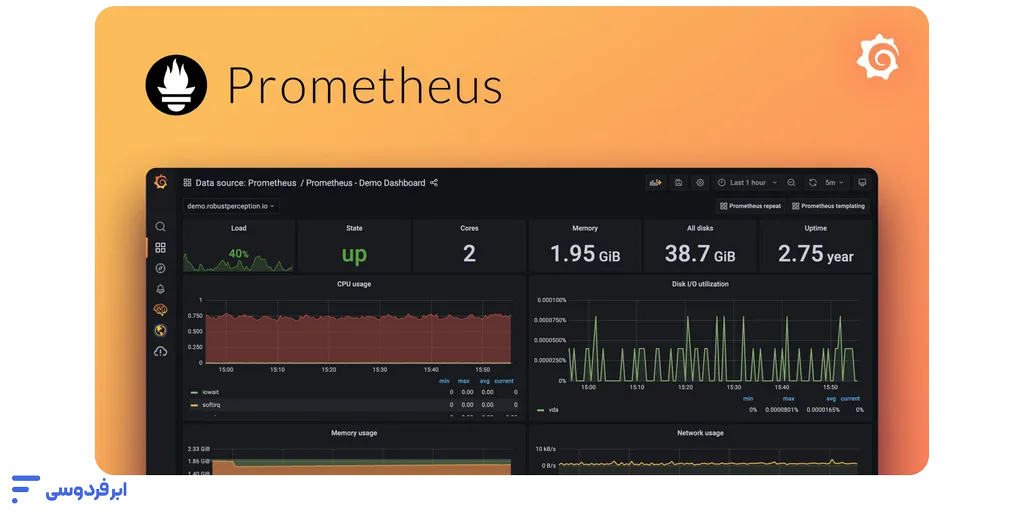The width and height of the screenshot is (1024, 515).
Task: Click the green vda color swatch in the legend
Action: (540, 411)
